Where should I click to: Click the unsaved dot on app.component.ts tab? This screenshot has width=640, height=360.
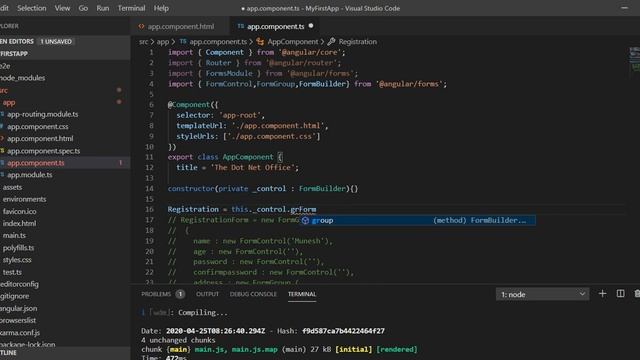click(x=311, y=26)
